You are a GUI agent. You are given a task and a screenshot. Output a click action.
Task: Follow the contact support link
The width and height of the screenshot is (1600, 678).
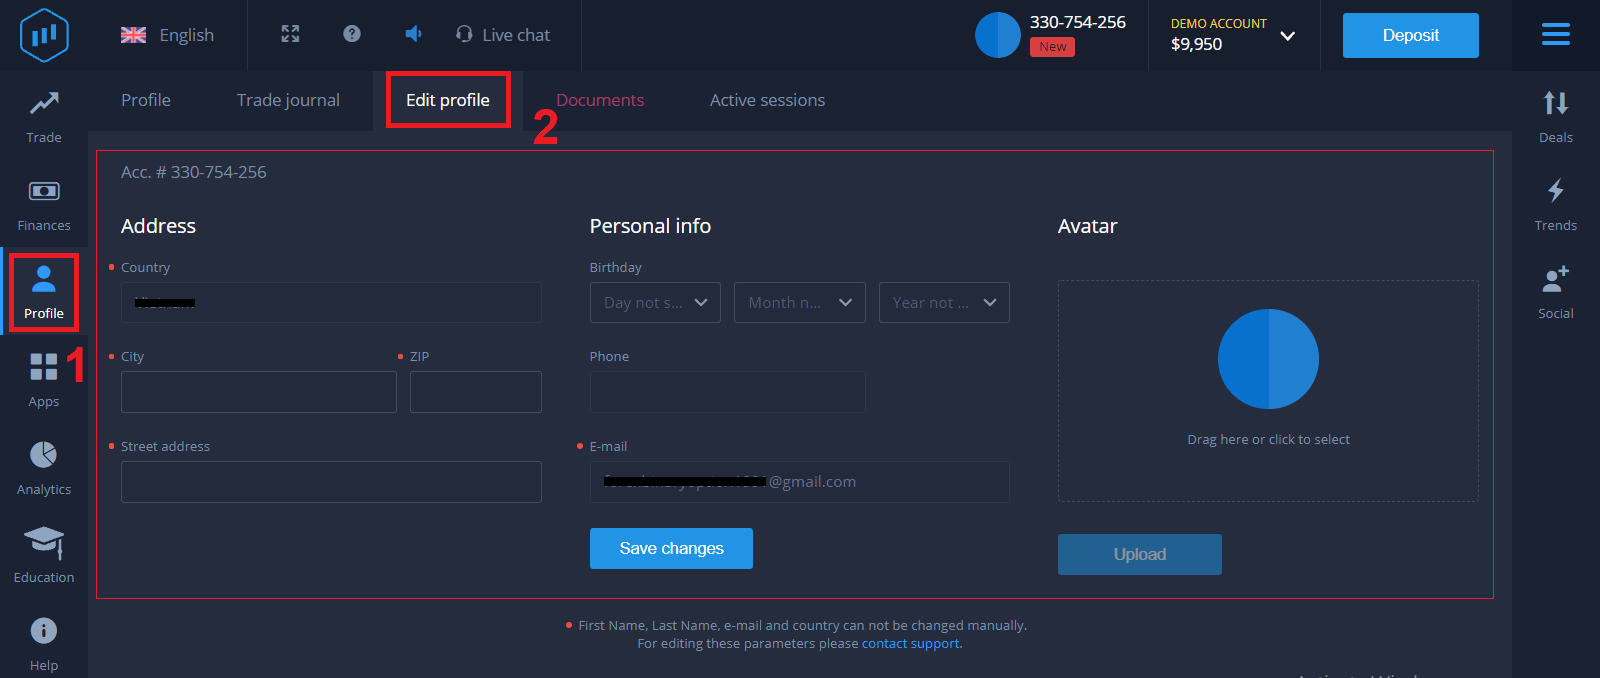point(910,644)
